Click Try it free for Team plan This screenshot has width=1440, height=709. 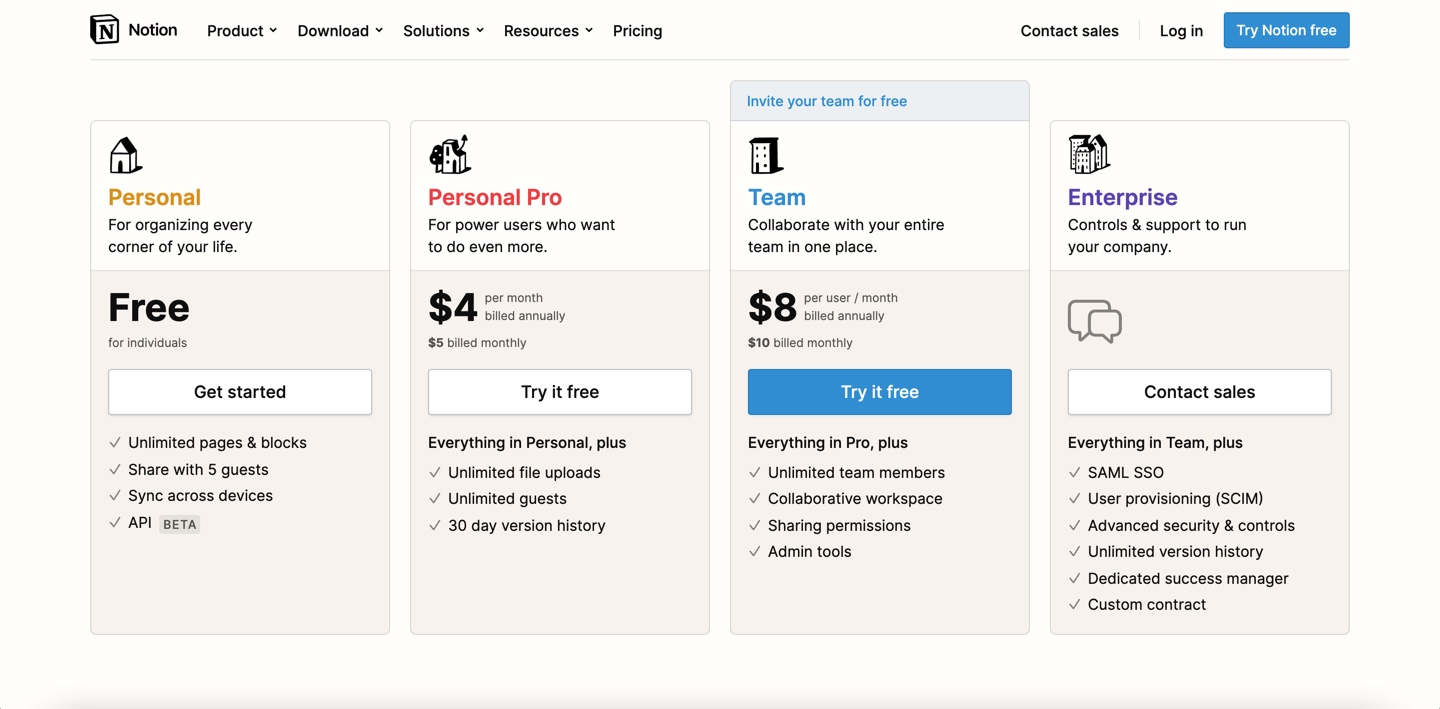pos(880,392)
